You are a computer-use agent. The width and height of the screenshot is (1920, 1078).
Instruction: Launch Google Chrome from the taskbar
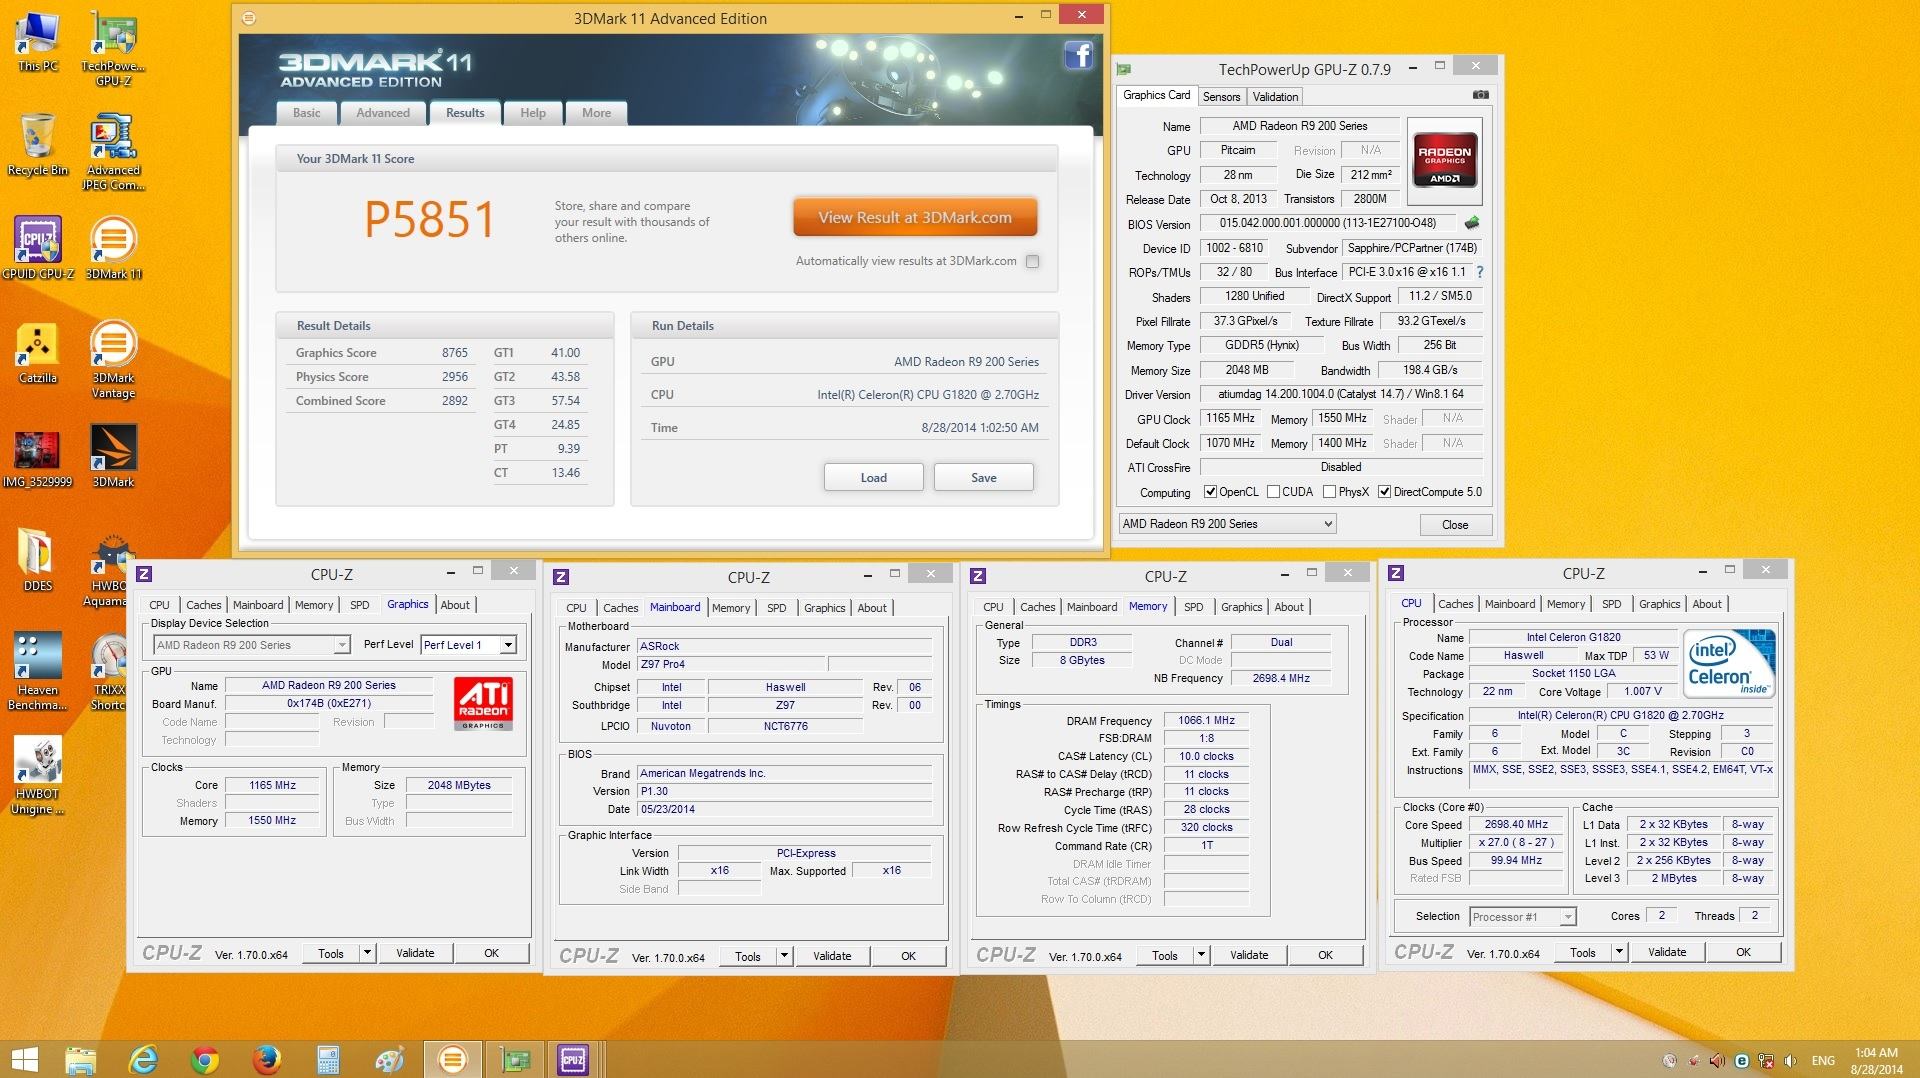(205, 1059)
